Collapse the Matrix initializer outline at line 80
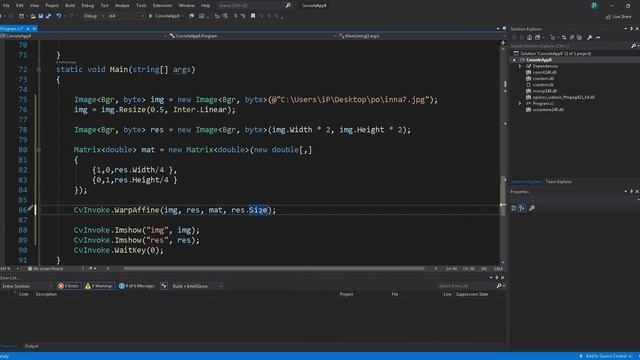This screenshot has width=640, height=360. 39,150
